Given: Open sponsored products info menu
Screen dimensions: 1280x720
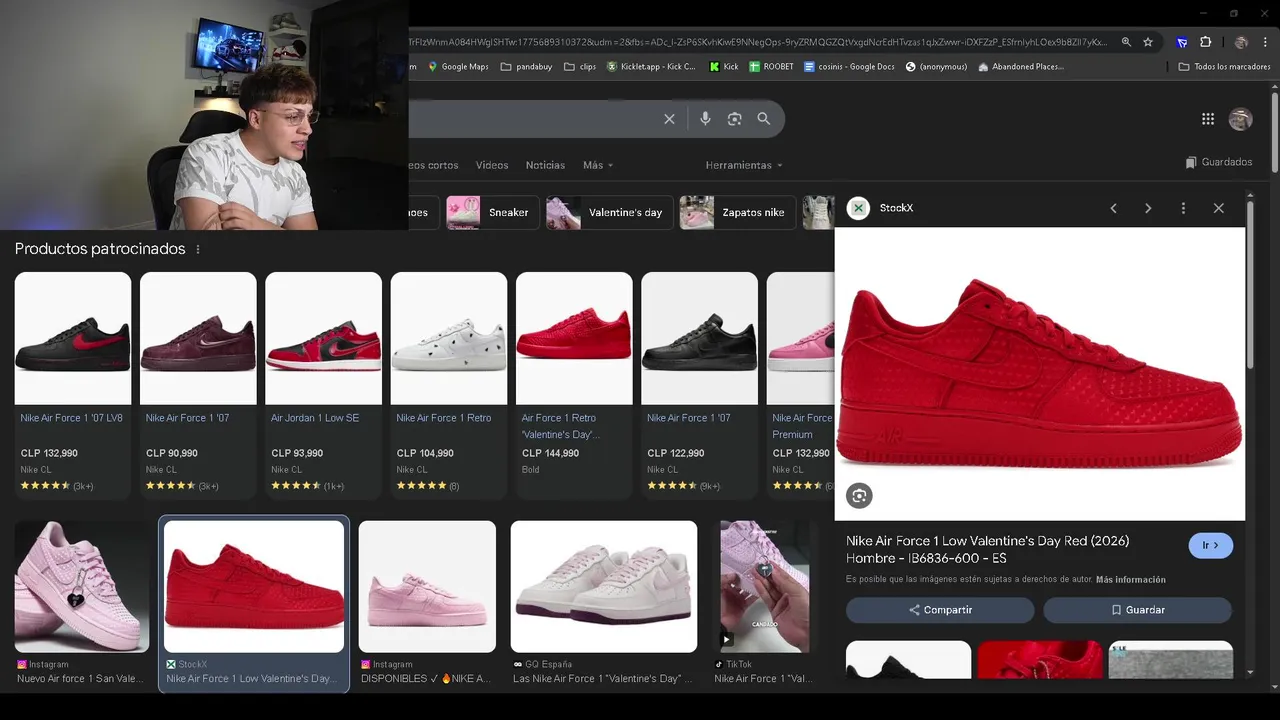Looking at the screenshot, I should [198, 249].
